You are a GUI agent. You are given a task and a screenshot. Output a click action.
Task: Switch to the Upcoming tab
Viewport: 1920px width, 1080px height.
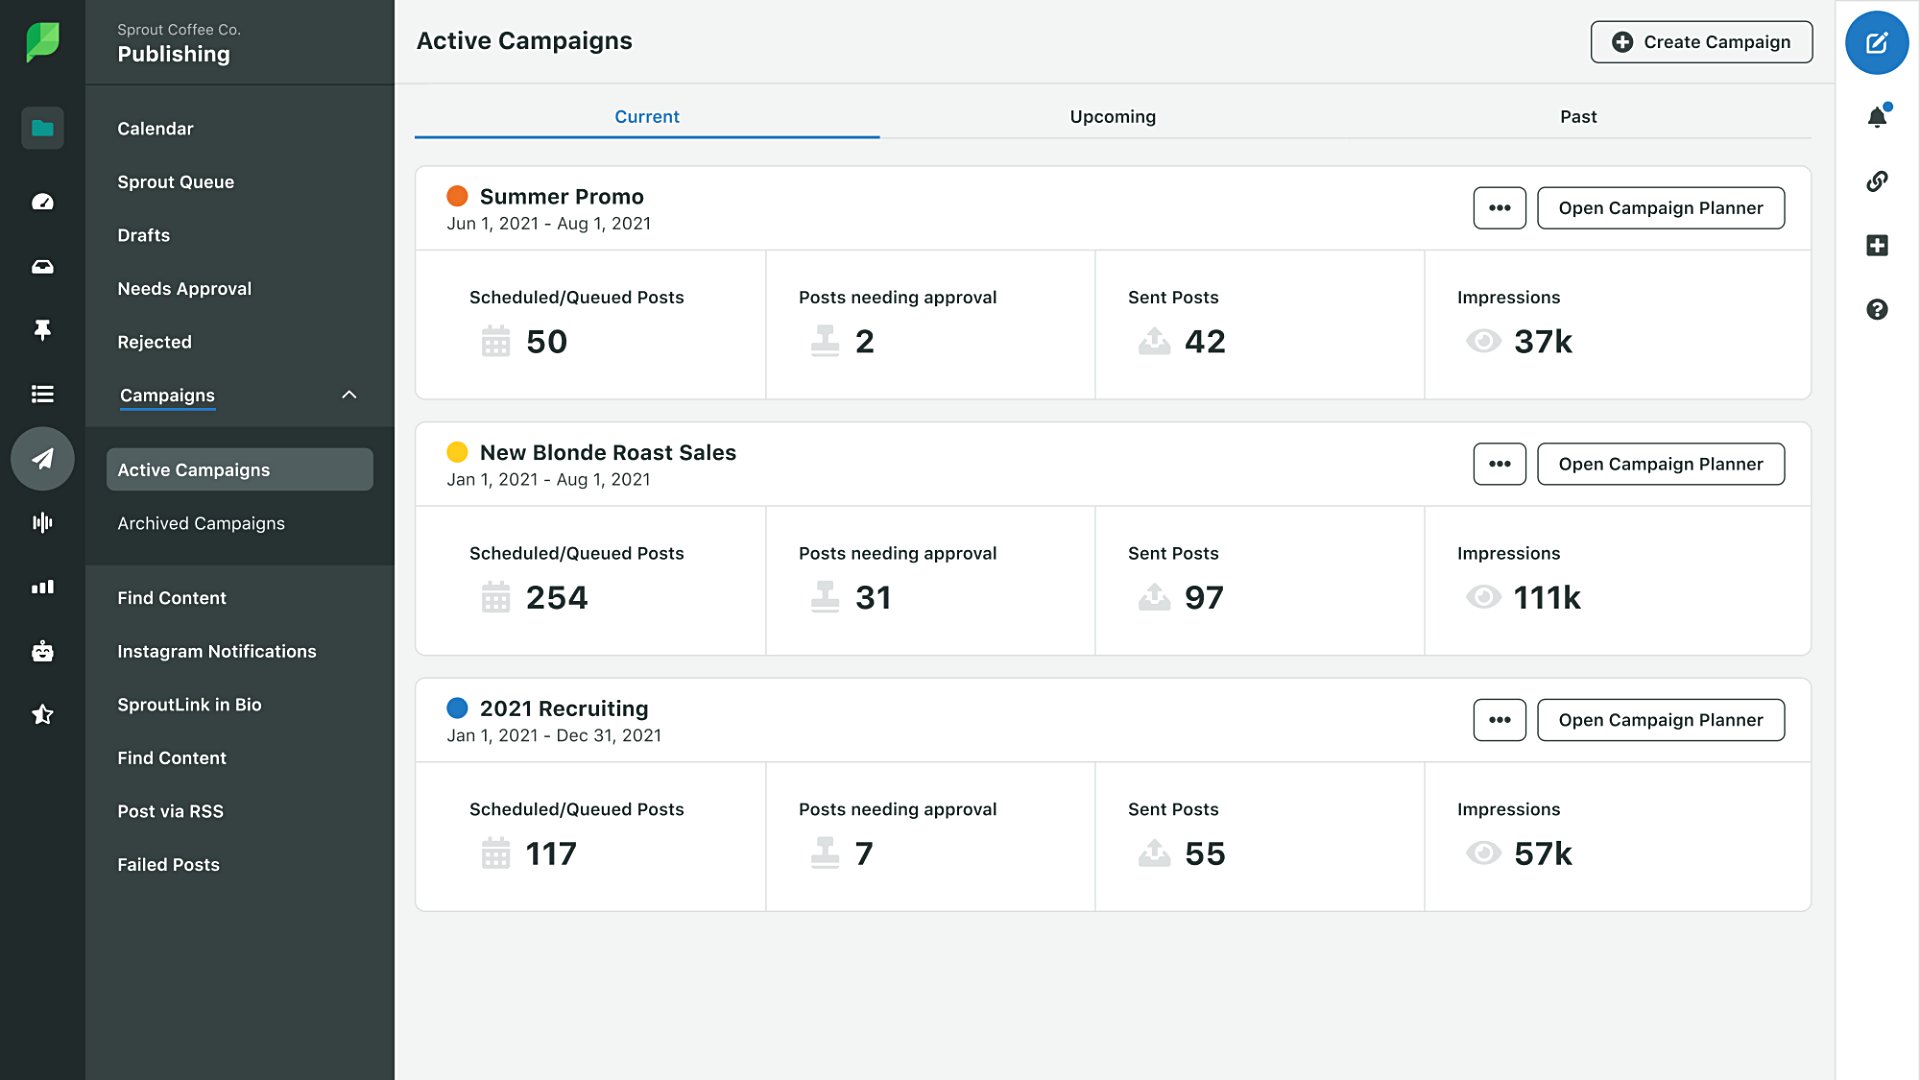pos(1112,117)
